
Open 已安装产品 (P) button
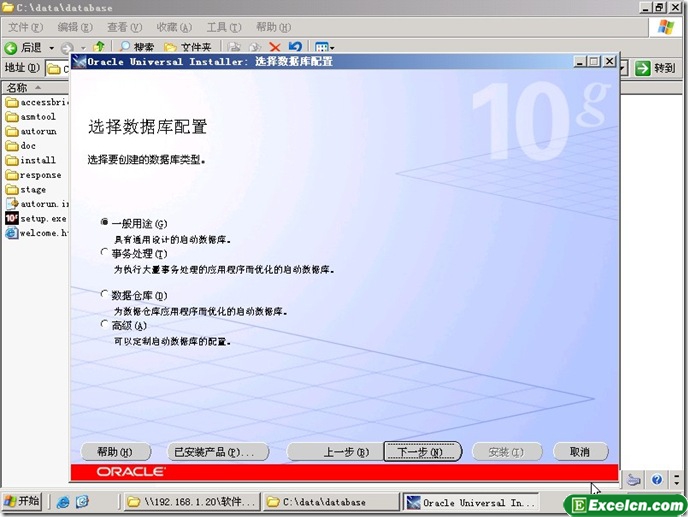(218, 452)
